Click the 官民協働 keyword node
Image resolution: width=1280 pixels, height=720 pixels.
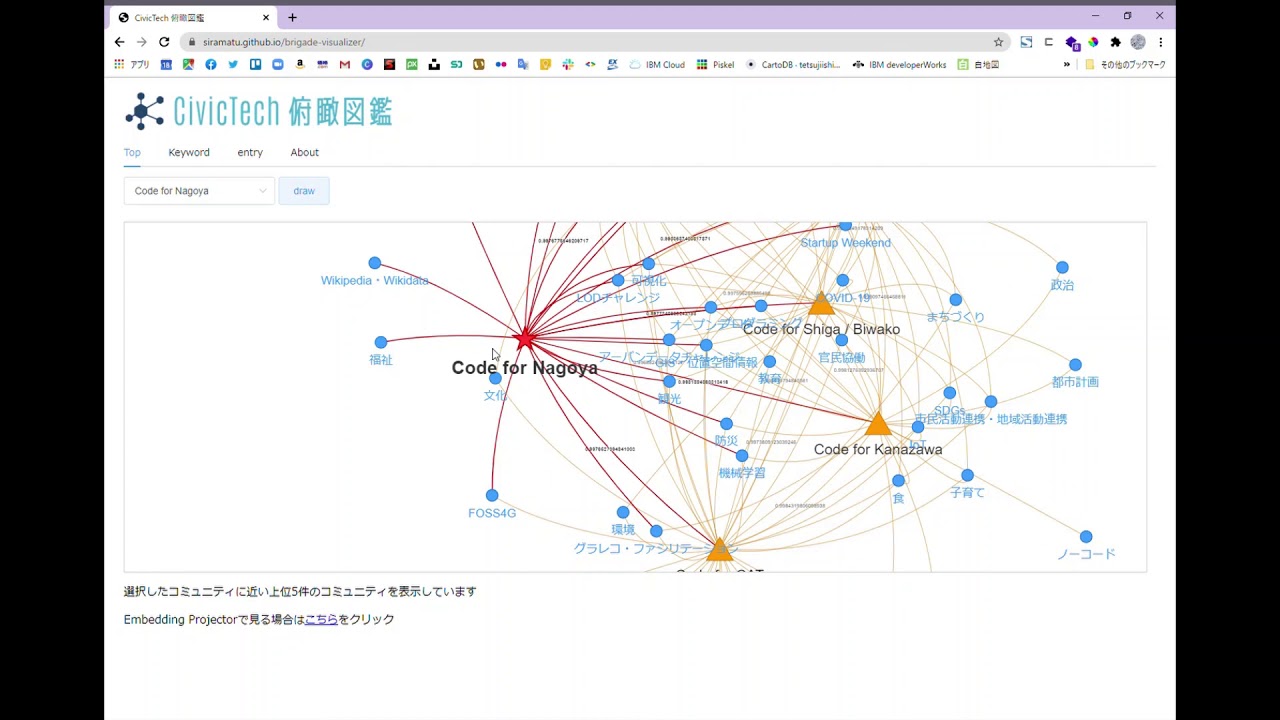(841, 340)
